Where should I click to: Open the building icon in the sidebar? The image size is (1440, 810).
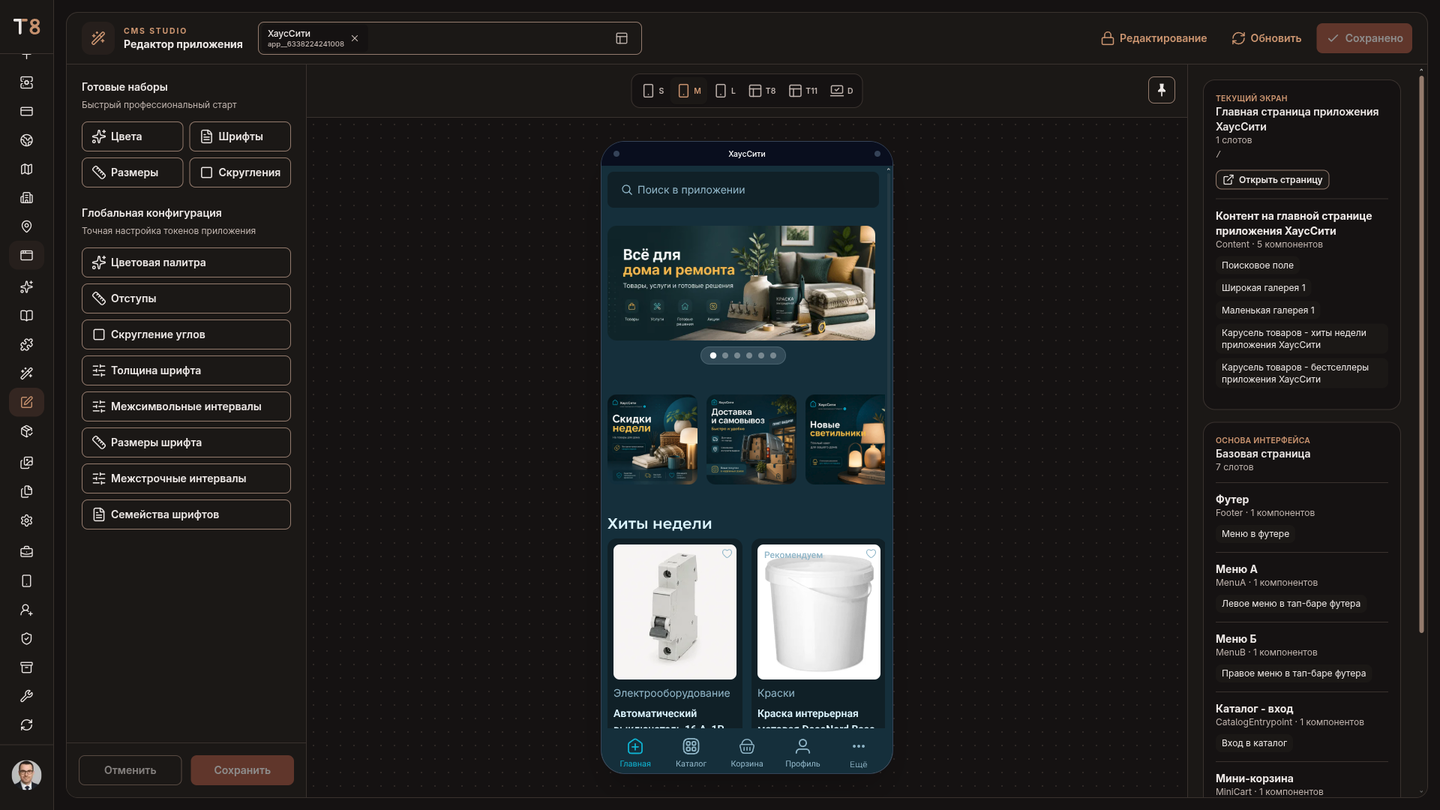click(x=27, y=197)
